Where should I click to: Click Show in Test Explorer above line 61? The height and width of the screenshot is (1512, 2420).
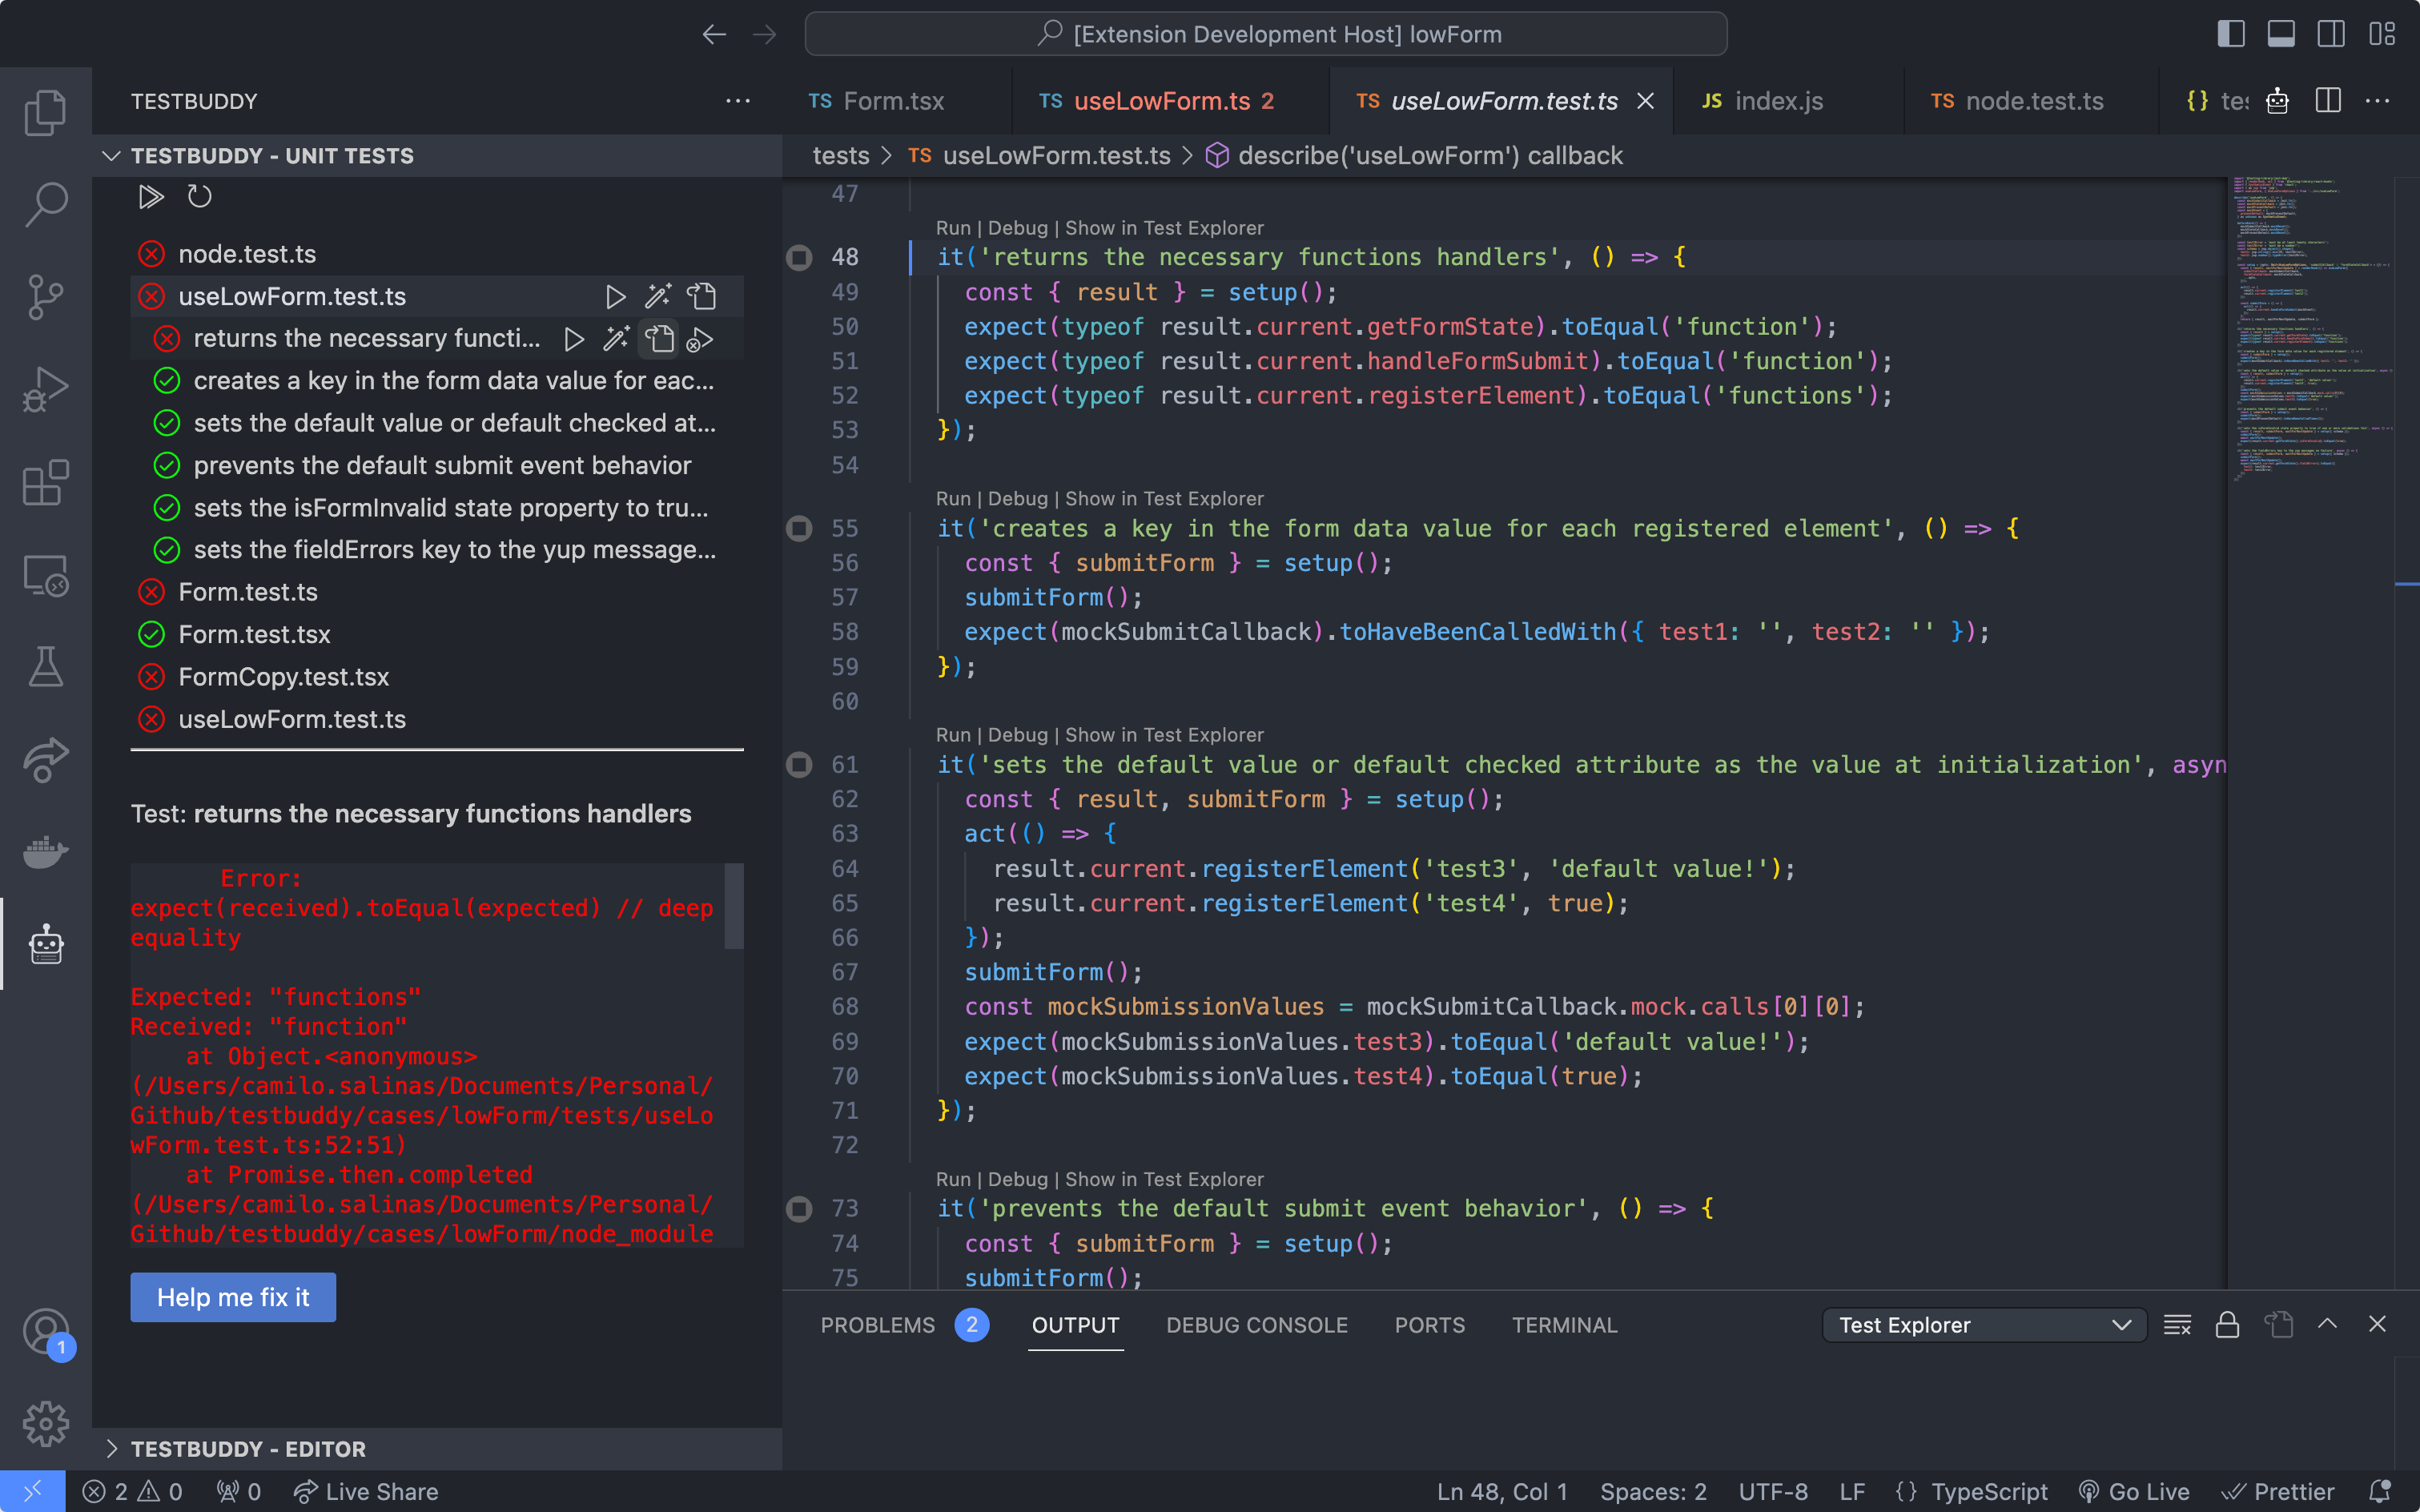(1164, 735)
